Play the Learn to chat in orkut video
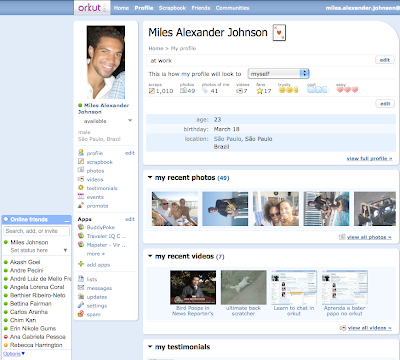 [294, 287]
